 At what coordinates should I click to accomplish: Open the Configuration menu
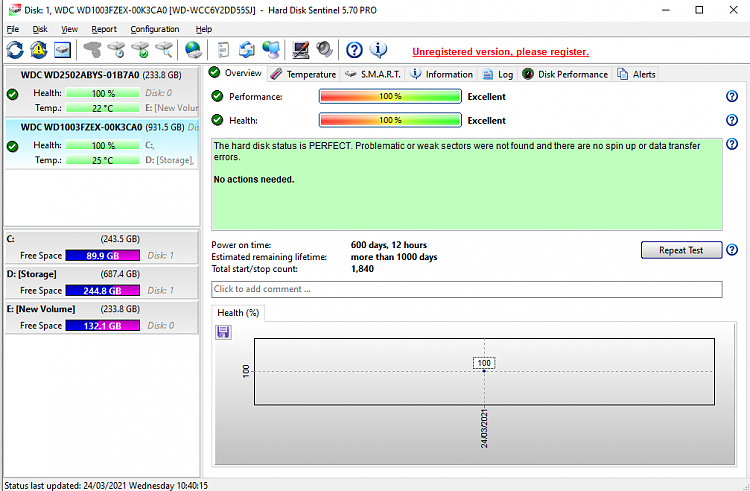pyautogui.click(x=154, y=29)
